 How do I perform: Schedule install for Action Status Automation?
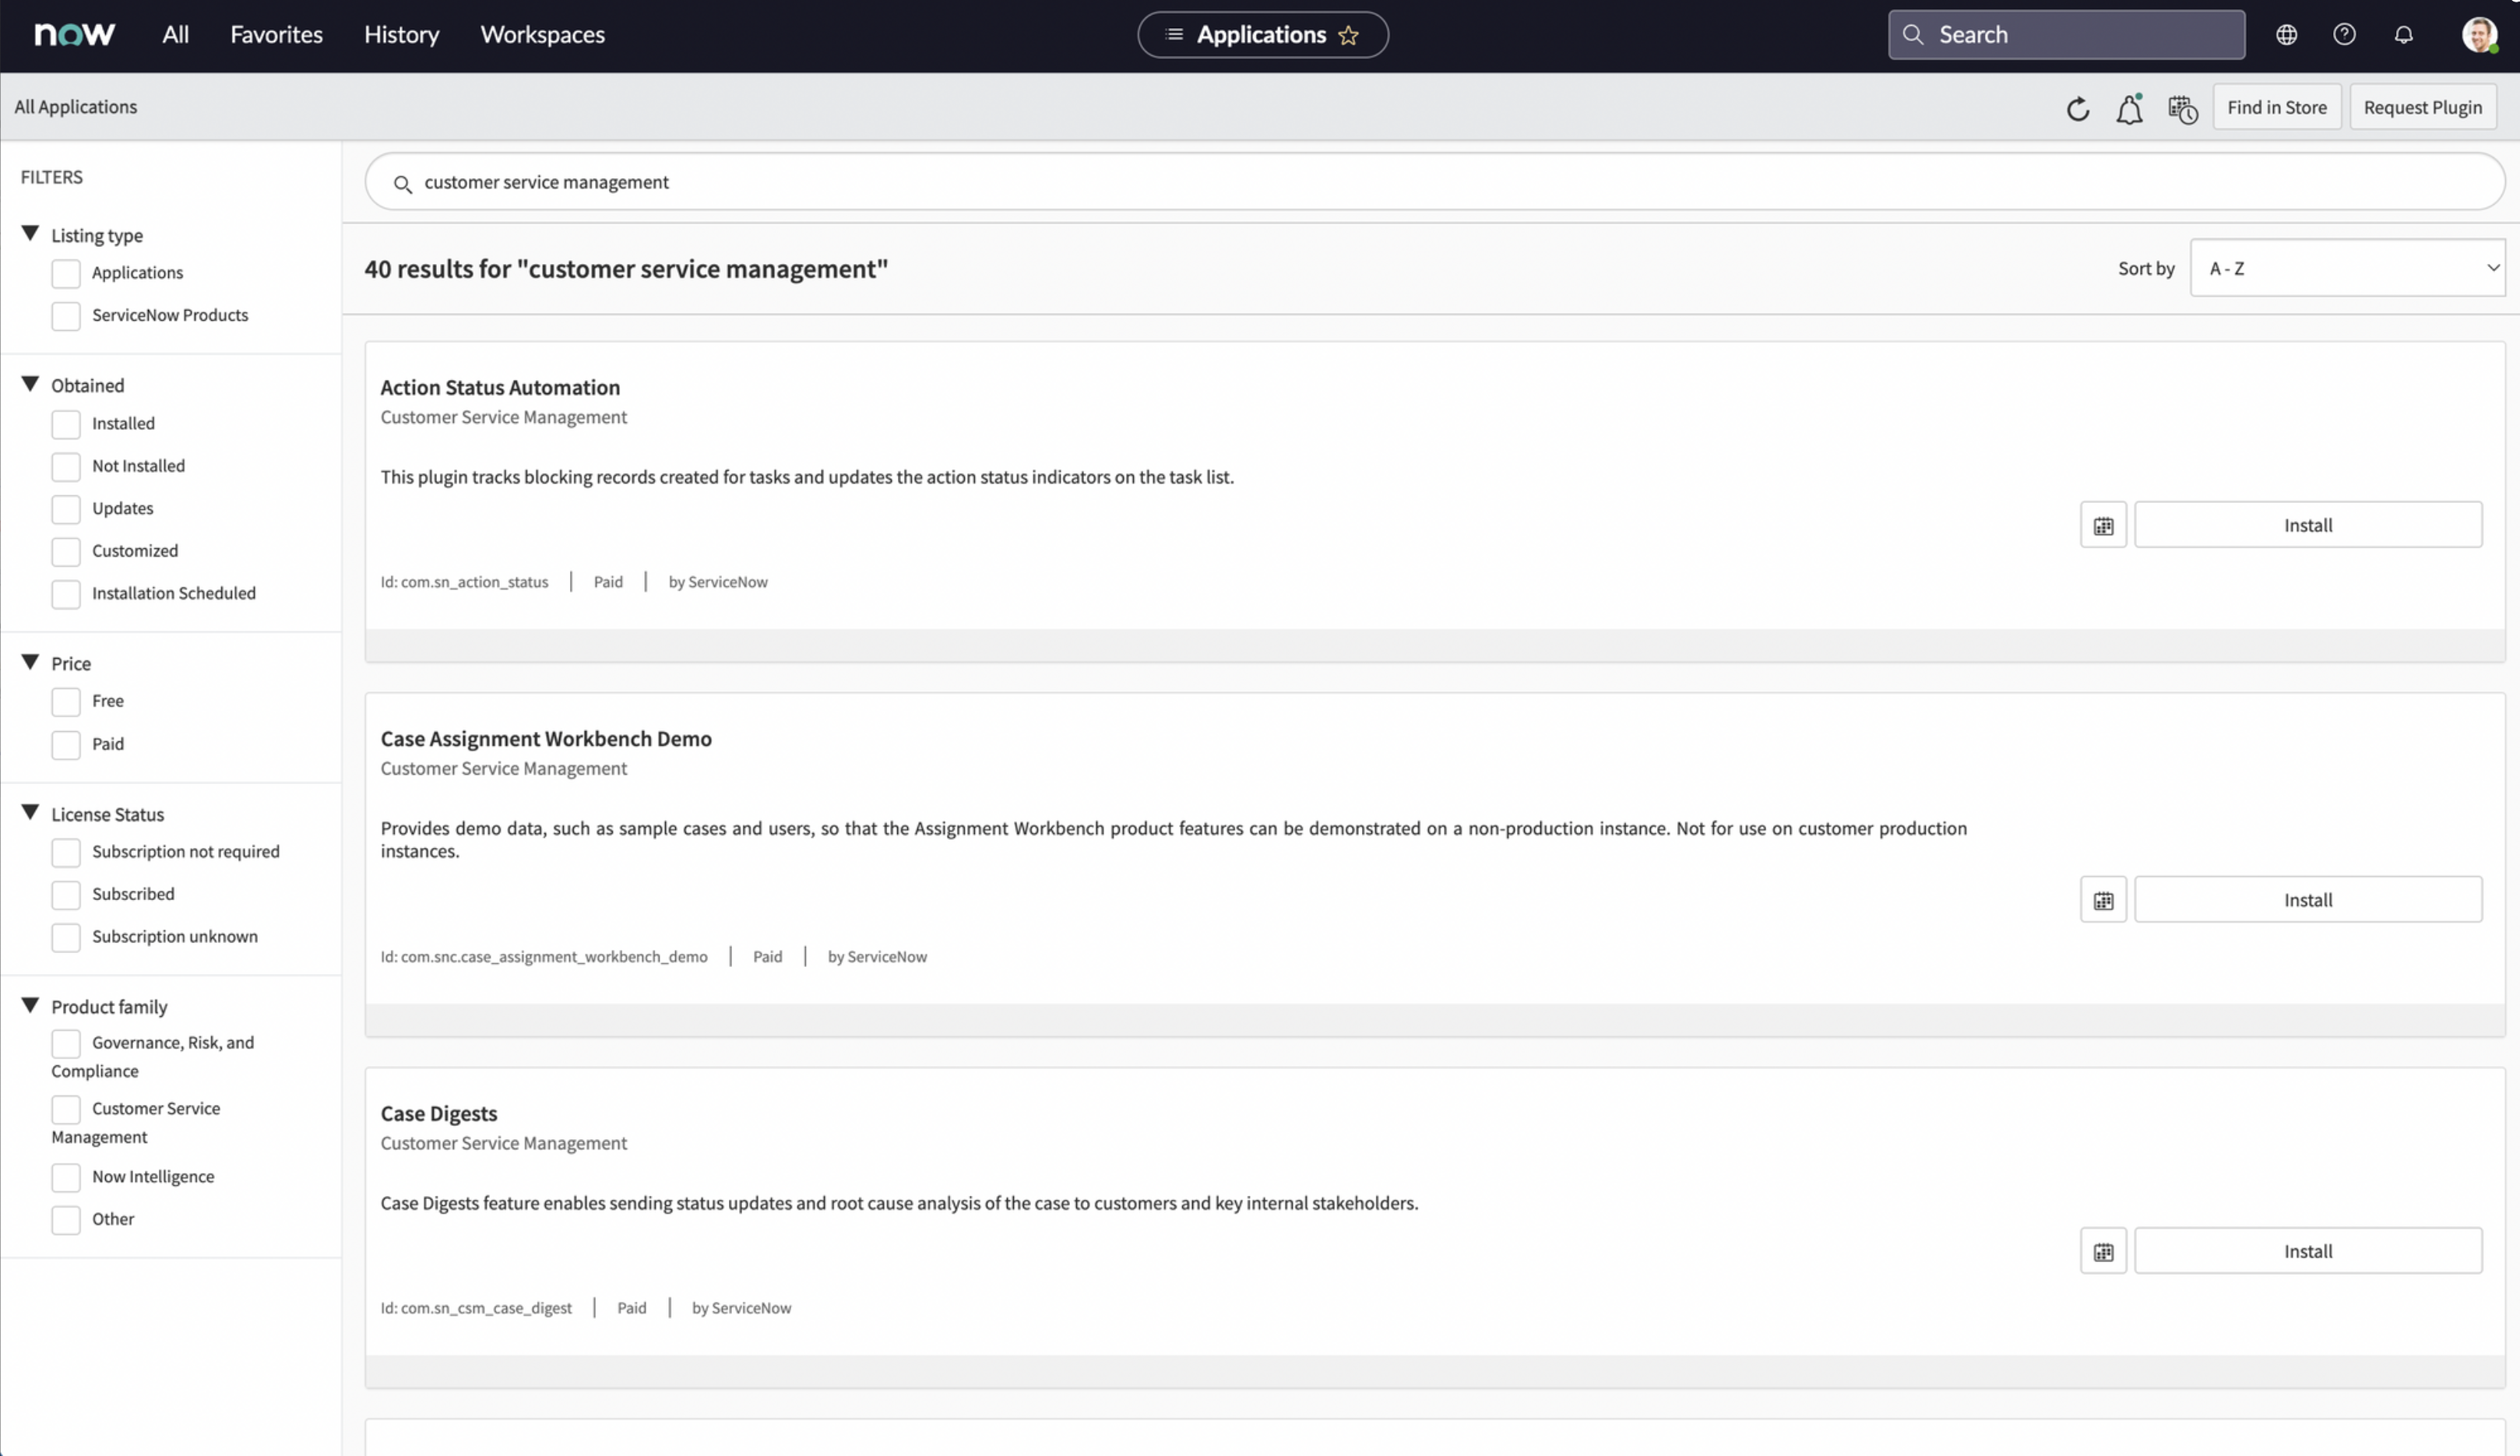2103,526
